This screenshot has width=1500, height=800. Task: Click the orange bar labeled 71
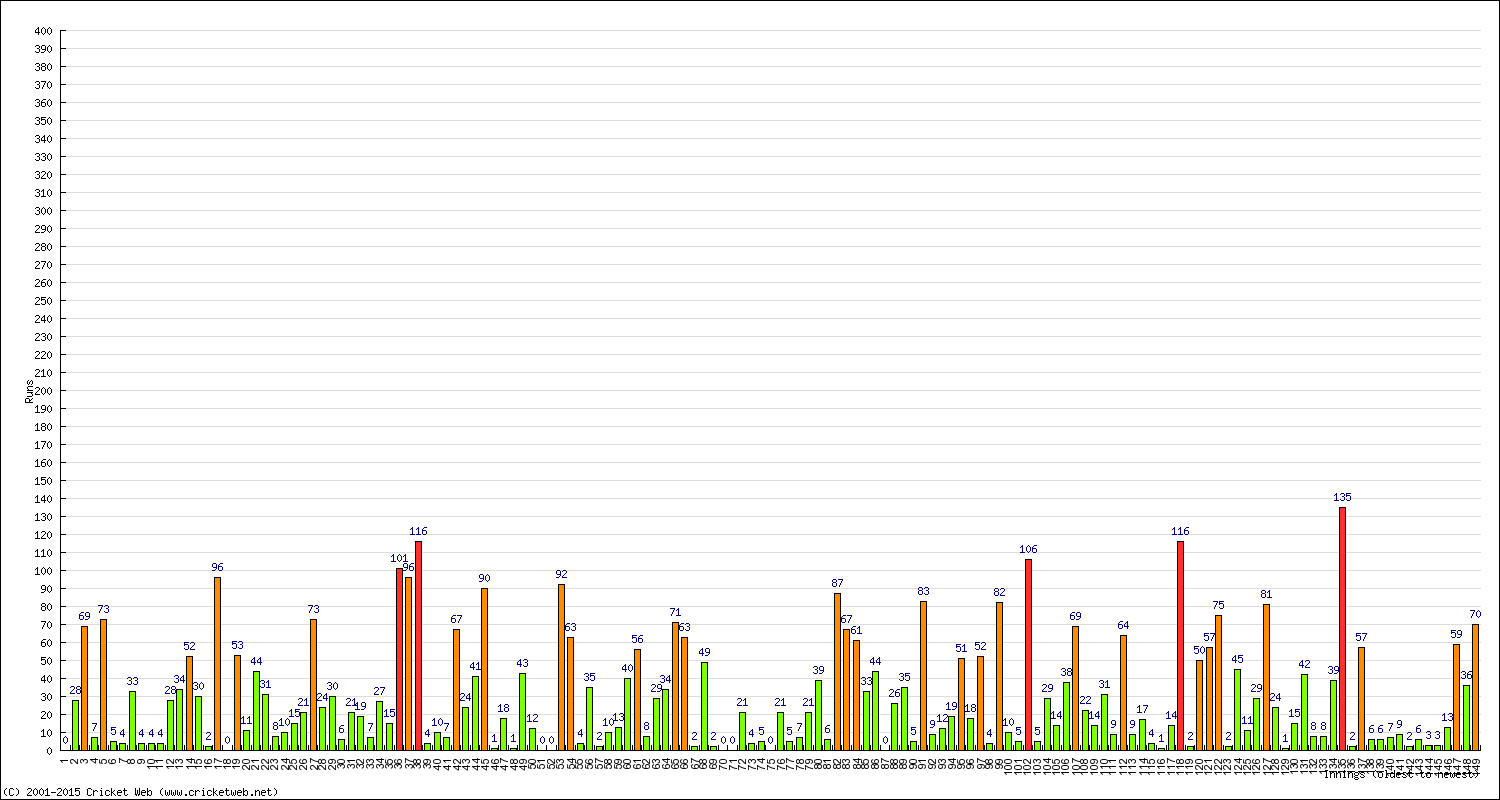point(675,686)
